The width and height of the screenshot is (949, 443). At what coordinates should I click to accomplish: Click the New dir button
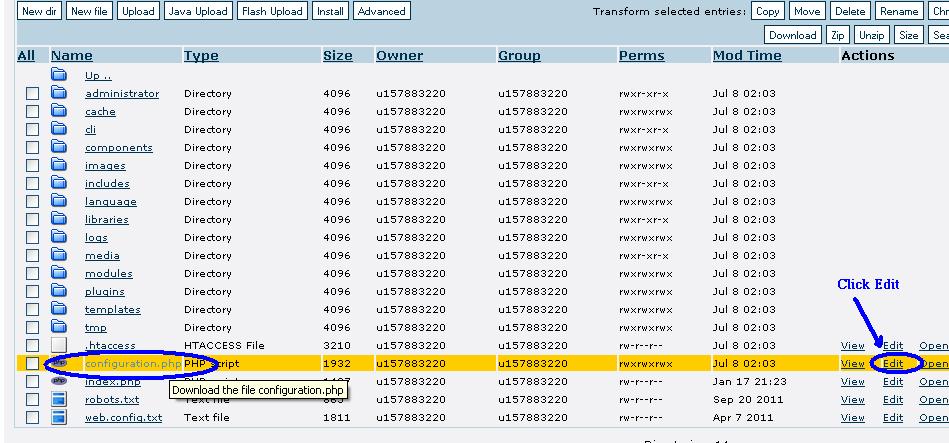tap(39, 11)
